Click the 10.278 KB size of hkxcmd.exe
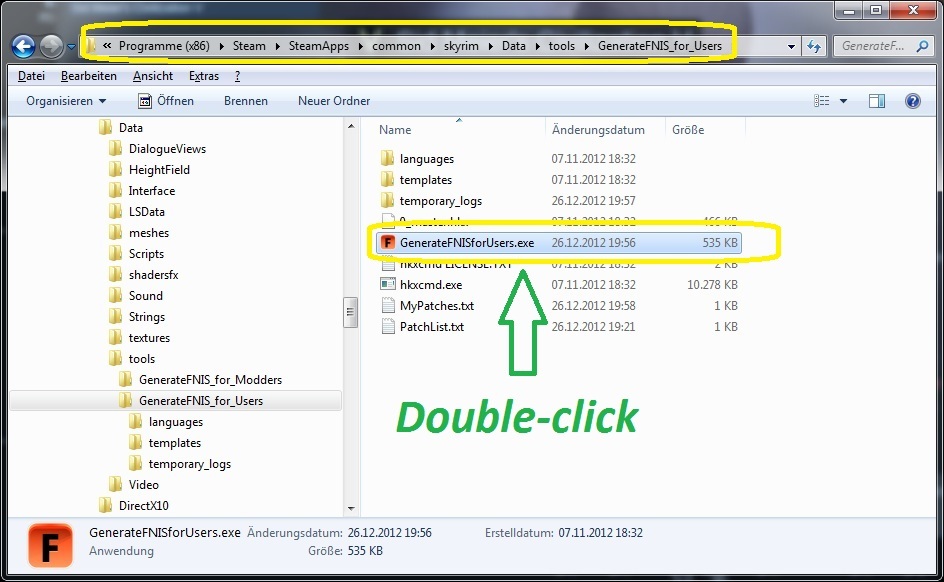944x582 pixels. 712,285
